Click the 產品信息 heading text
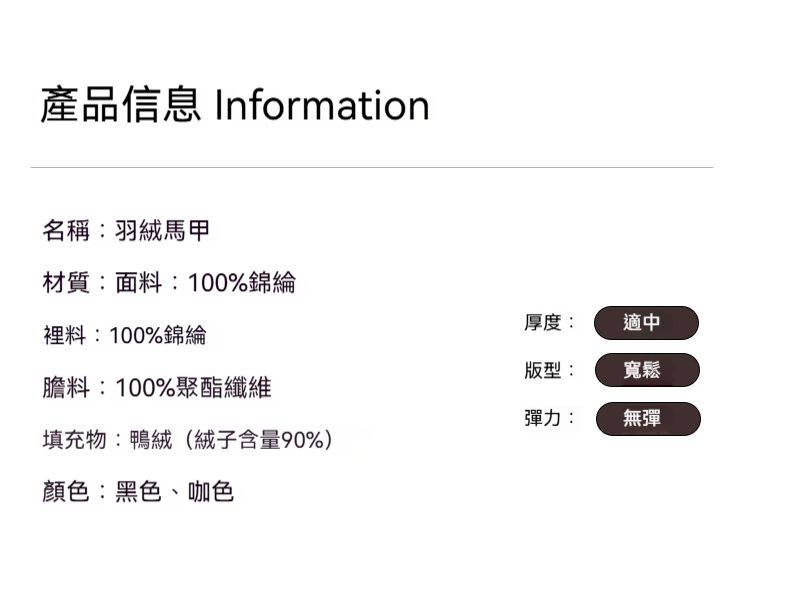The image size is (790, 603). coord(120,105)
